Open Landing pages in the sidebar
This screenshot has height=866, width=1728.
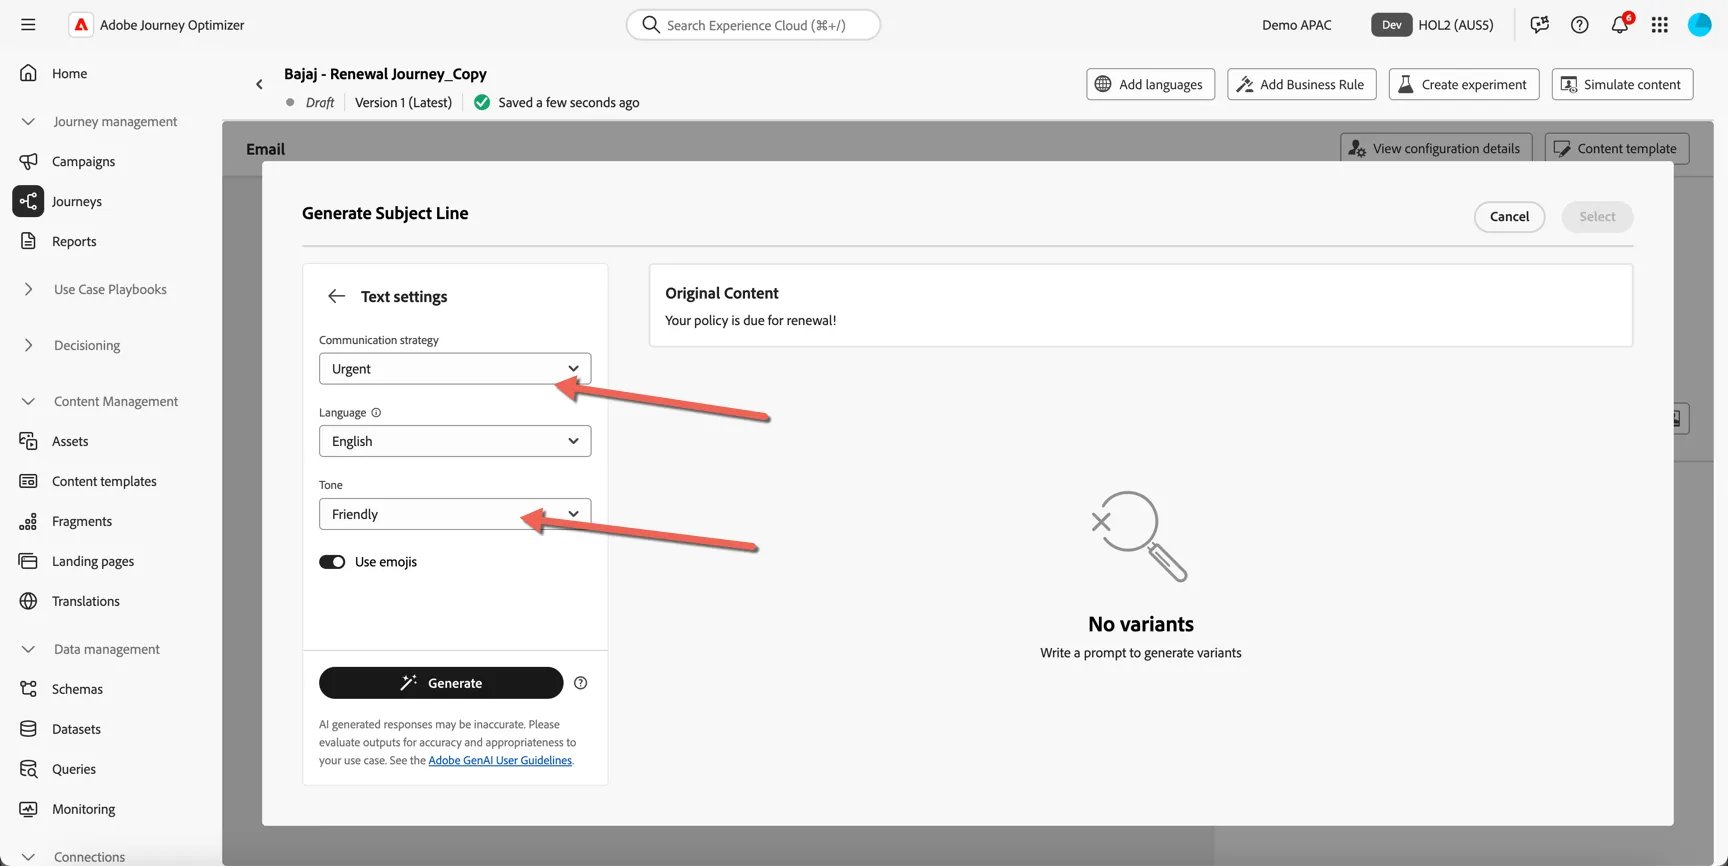[x=93, y=561]
